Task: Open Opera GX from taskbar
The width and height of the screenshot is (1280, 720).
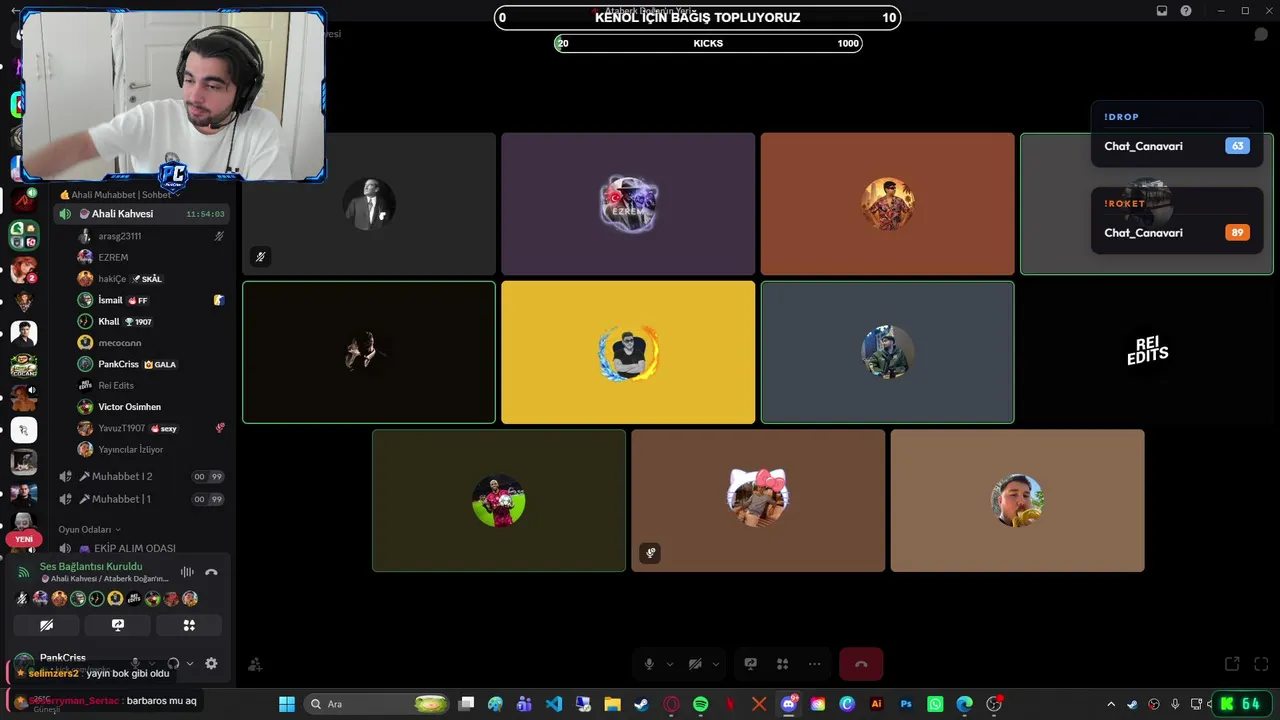Action: click(671, 704)
